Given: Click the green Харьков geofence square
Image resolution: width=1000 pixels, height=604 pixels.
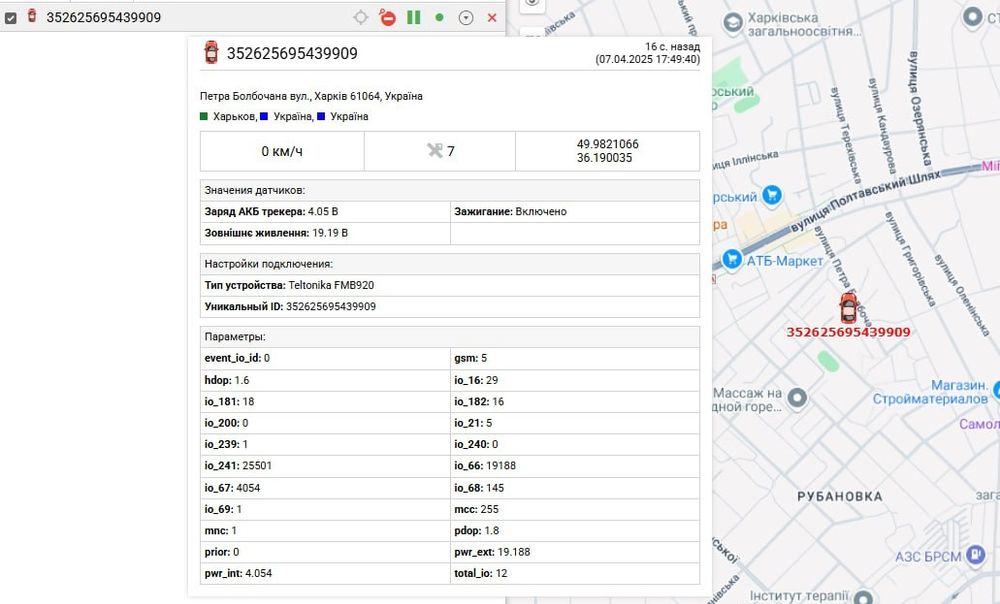Looking at the screenshot, I should coord(205,117).
